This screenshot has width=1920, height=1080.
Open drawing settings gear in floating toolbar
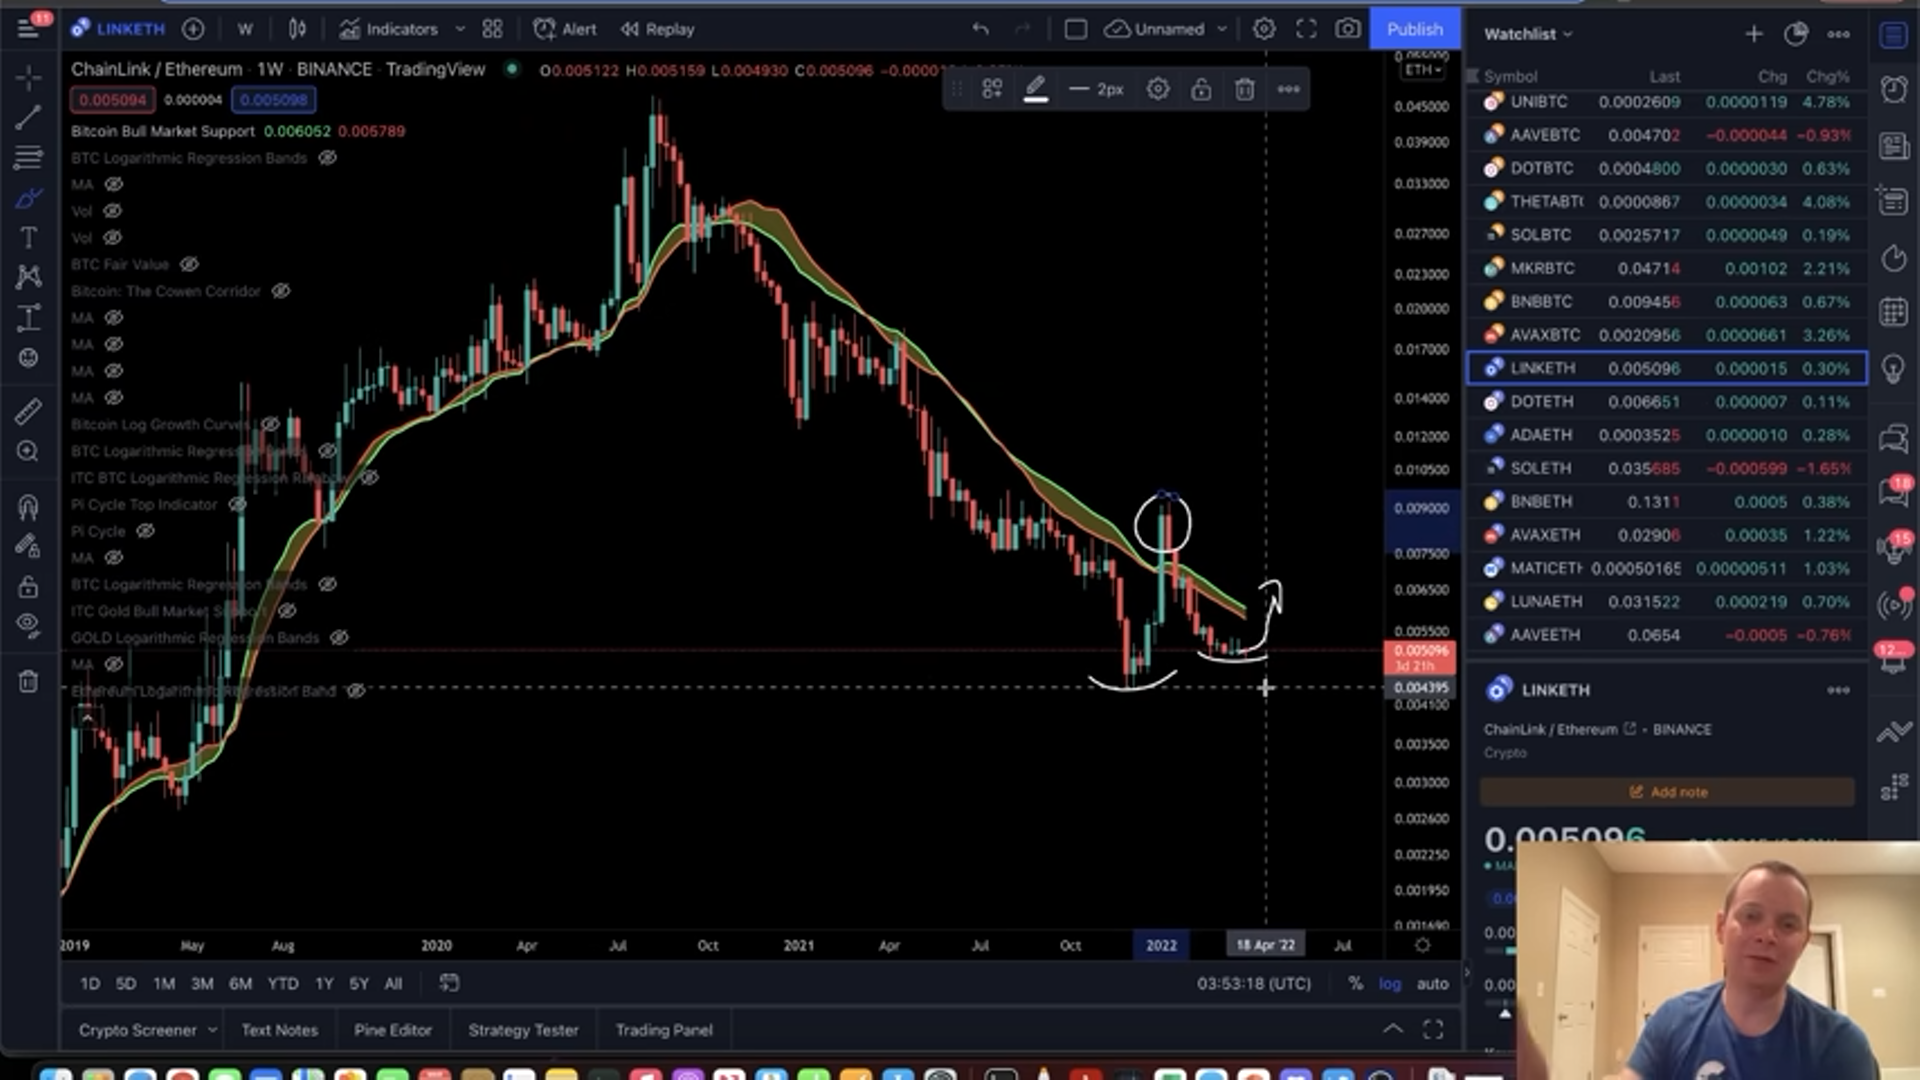click(1158, 89)
